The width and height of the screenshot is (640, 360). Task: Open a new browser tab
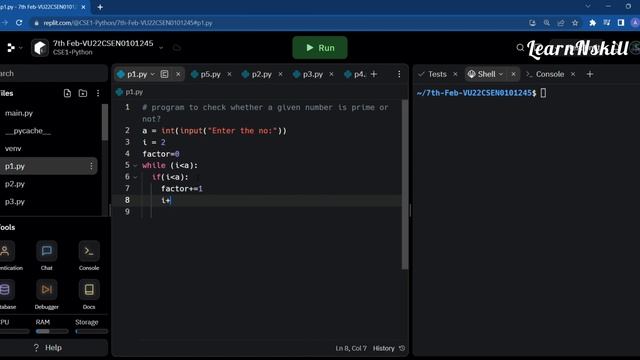click(100, 7)
